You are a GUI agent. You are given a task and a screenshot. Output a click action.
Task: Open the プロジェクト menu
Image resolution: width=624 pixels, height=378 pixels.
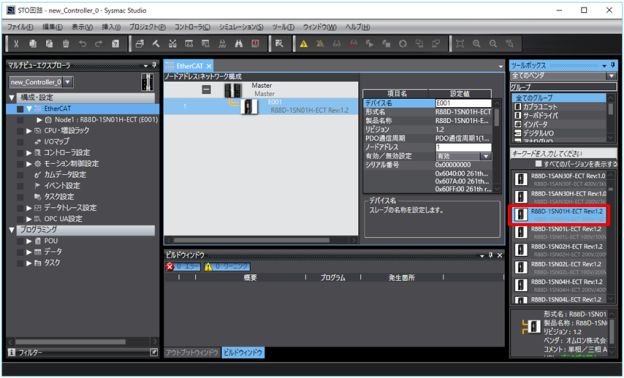147,27
